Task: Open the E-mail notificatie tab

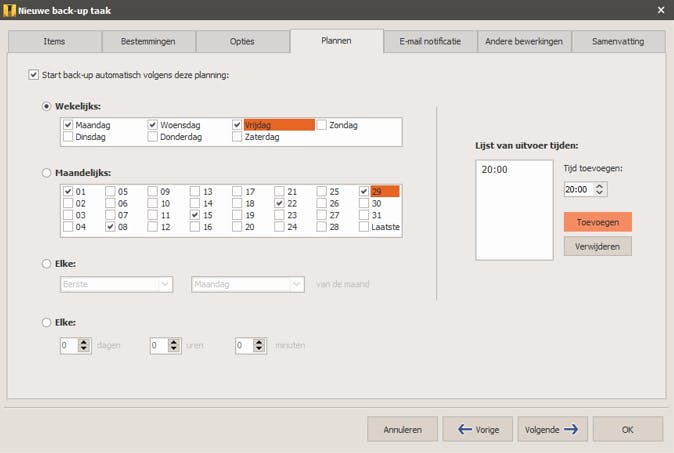Action: point(430,41)
